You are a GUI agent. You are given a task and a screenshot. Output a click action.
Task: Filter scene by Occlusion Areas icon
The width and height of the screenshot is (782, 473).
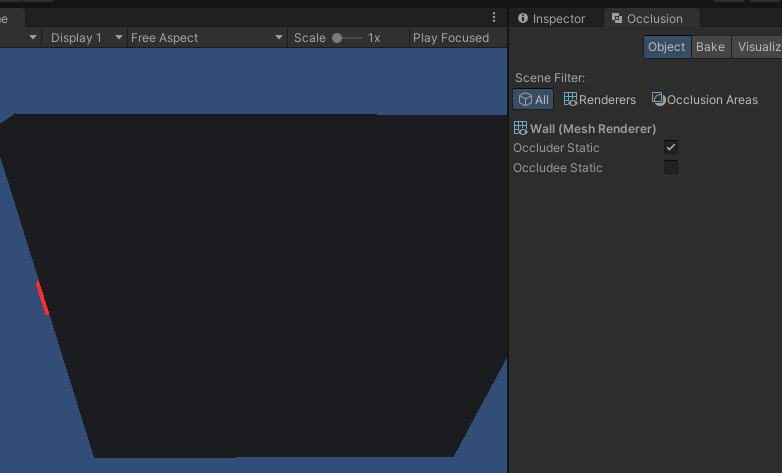coord(658,99)
